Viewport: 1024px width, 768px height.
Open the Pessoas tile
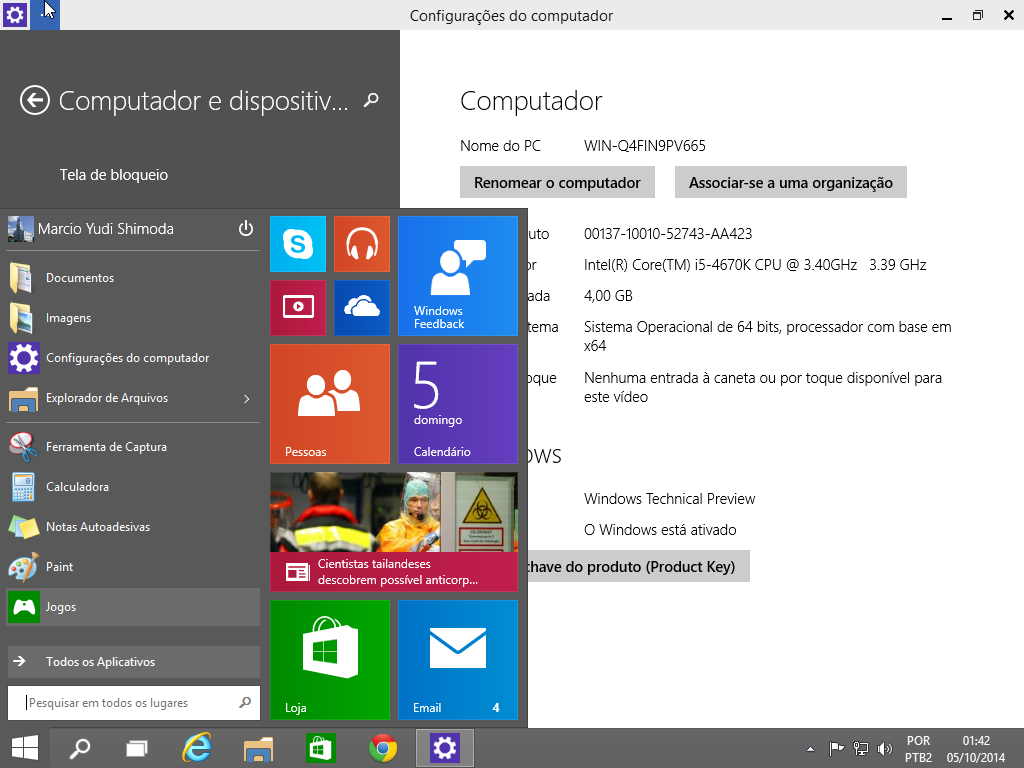click(x=330, y=404)
